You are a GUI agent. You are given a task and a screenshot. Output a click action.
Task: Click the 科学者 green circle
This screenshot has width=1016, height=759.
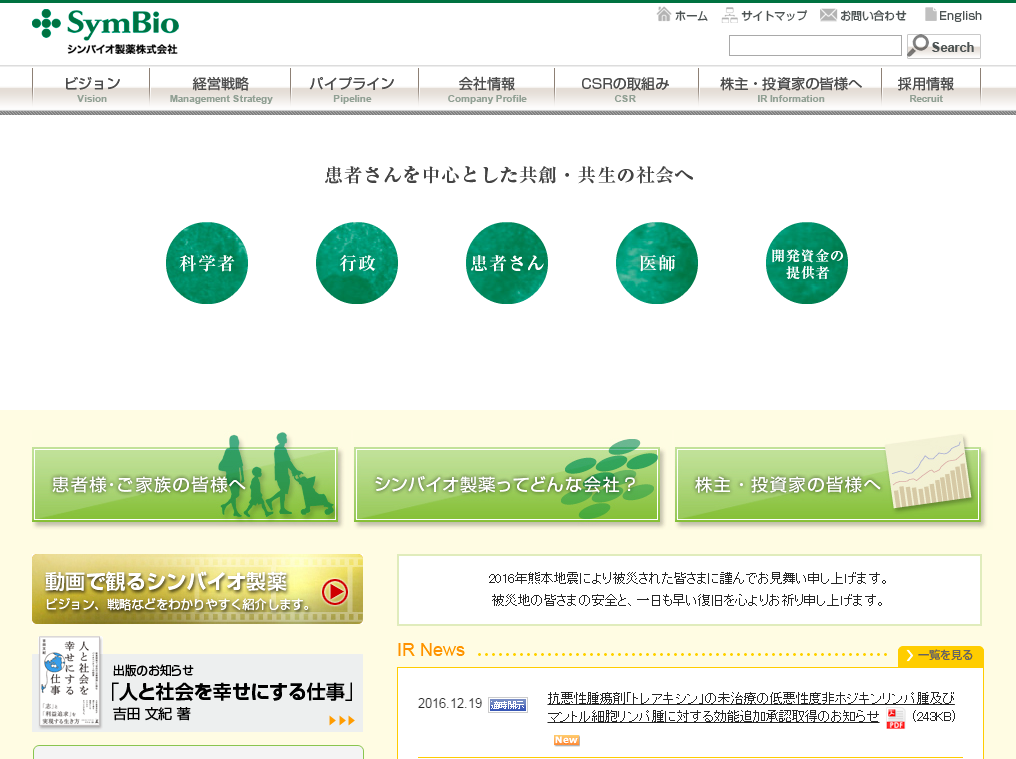[207, 263]
